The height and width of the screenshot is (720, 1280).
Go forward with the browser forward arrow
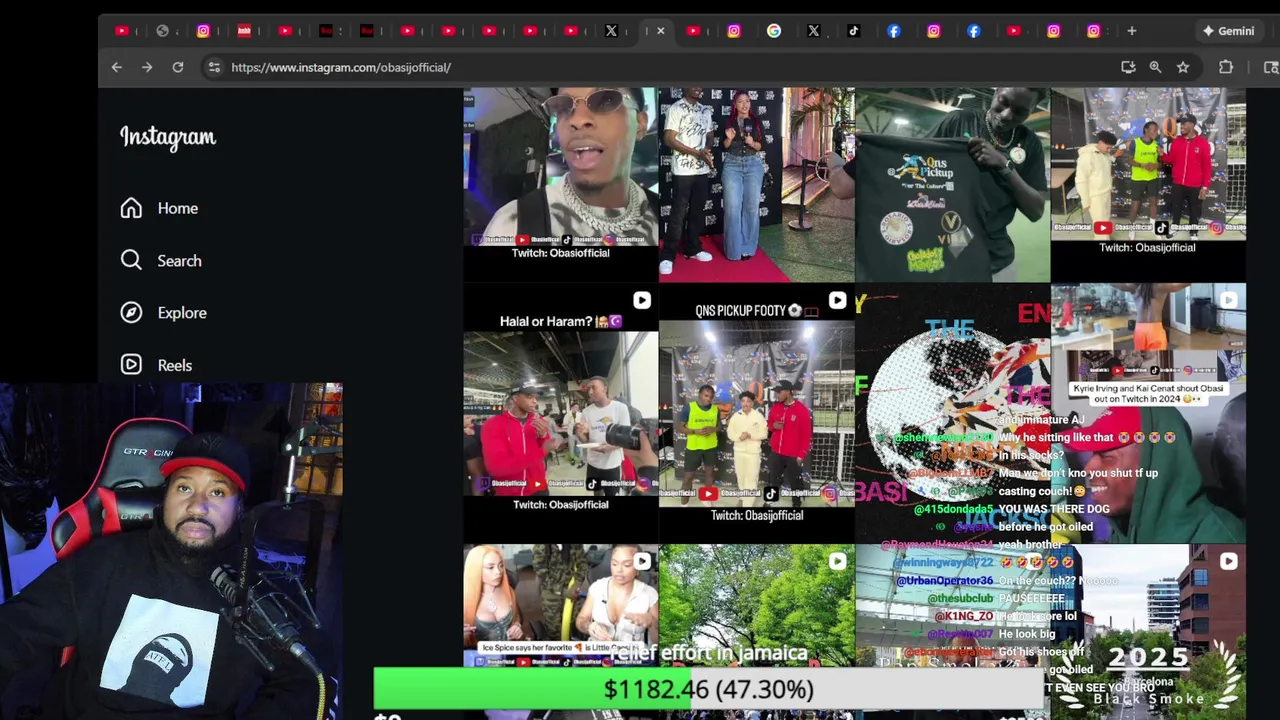click(x=147, y=67)
